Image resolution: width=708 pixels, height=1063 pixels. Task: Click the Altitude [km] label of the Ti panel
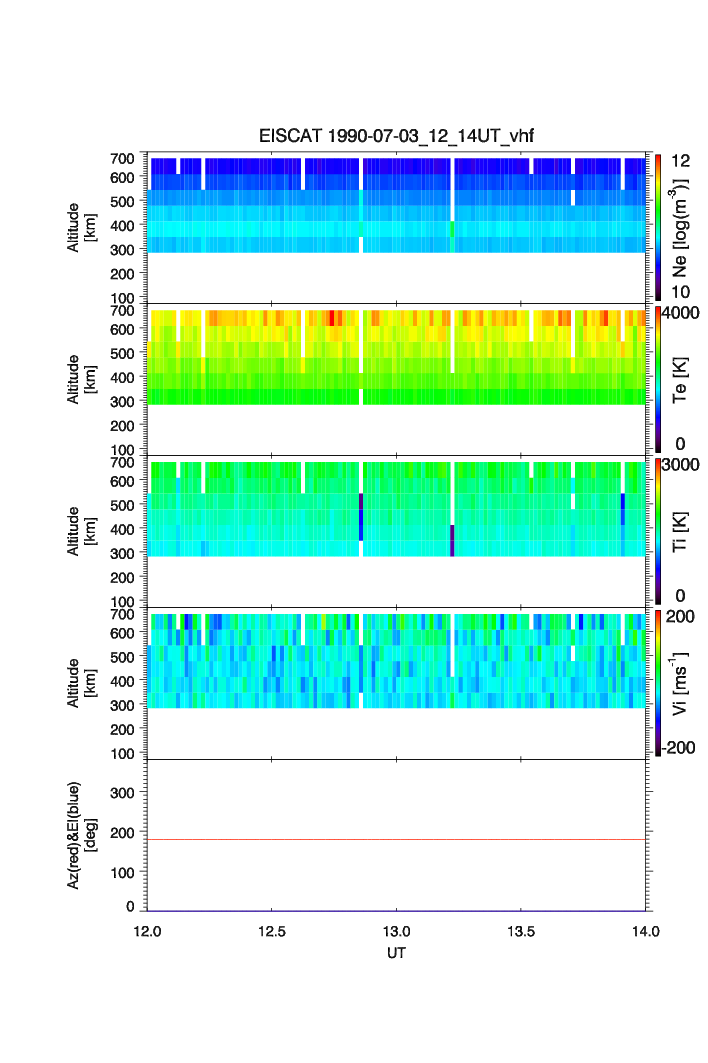point(81,532)
